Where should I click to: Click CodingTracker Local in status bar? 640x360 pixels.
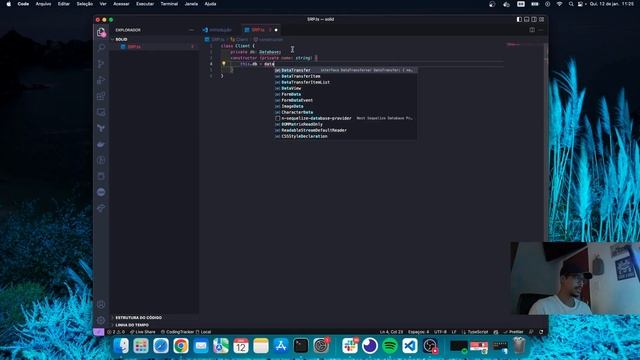pos(186,332)
